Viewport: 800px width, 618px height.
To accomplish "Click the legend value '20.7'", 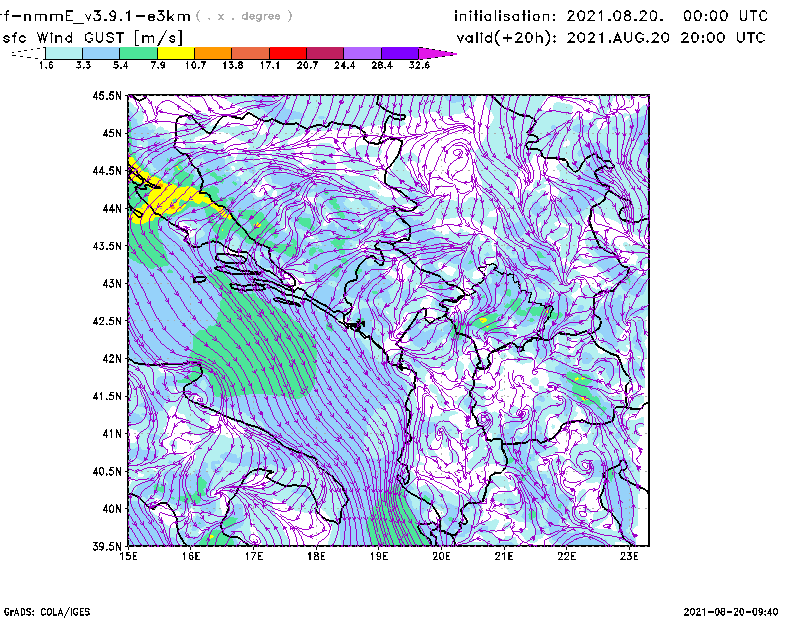I will pyautogui.click(x=307, y=65).
